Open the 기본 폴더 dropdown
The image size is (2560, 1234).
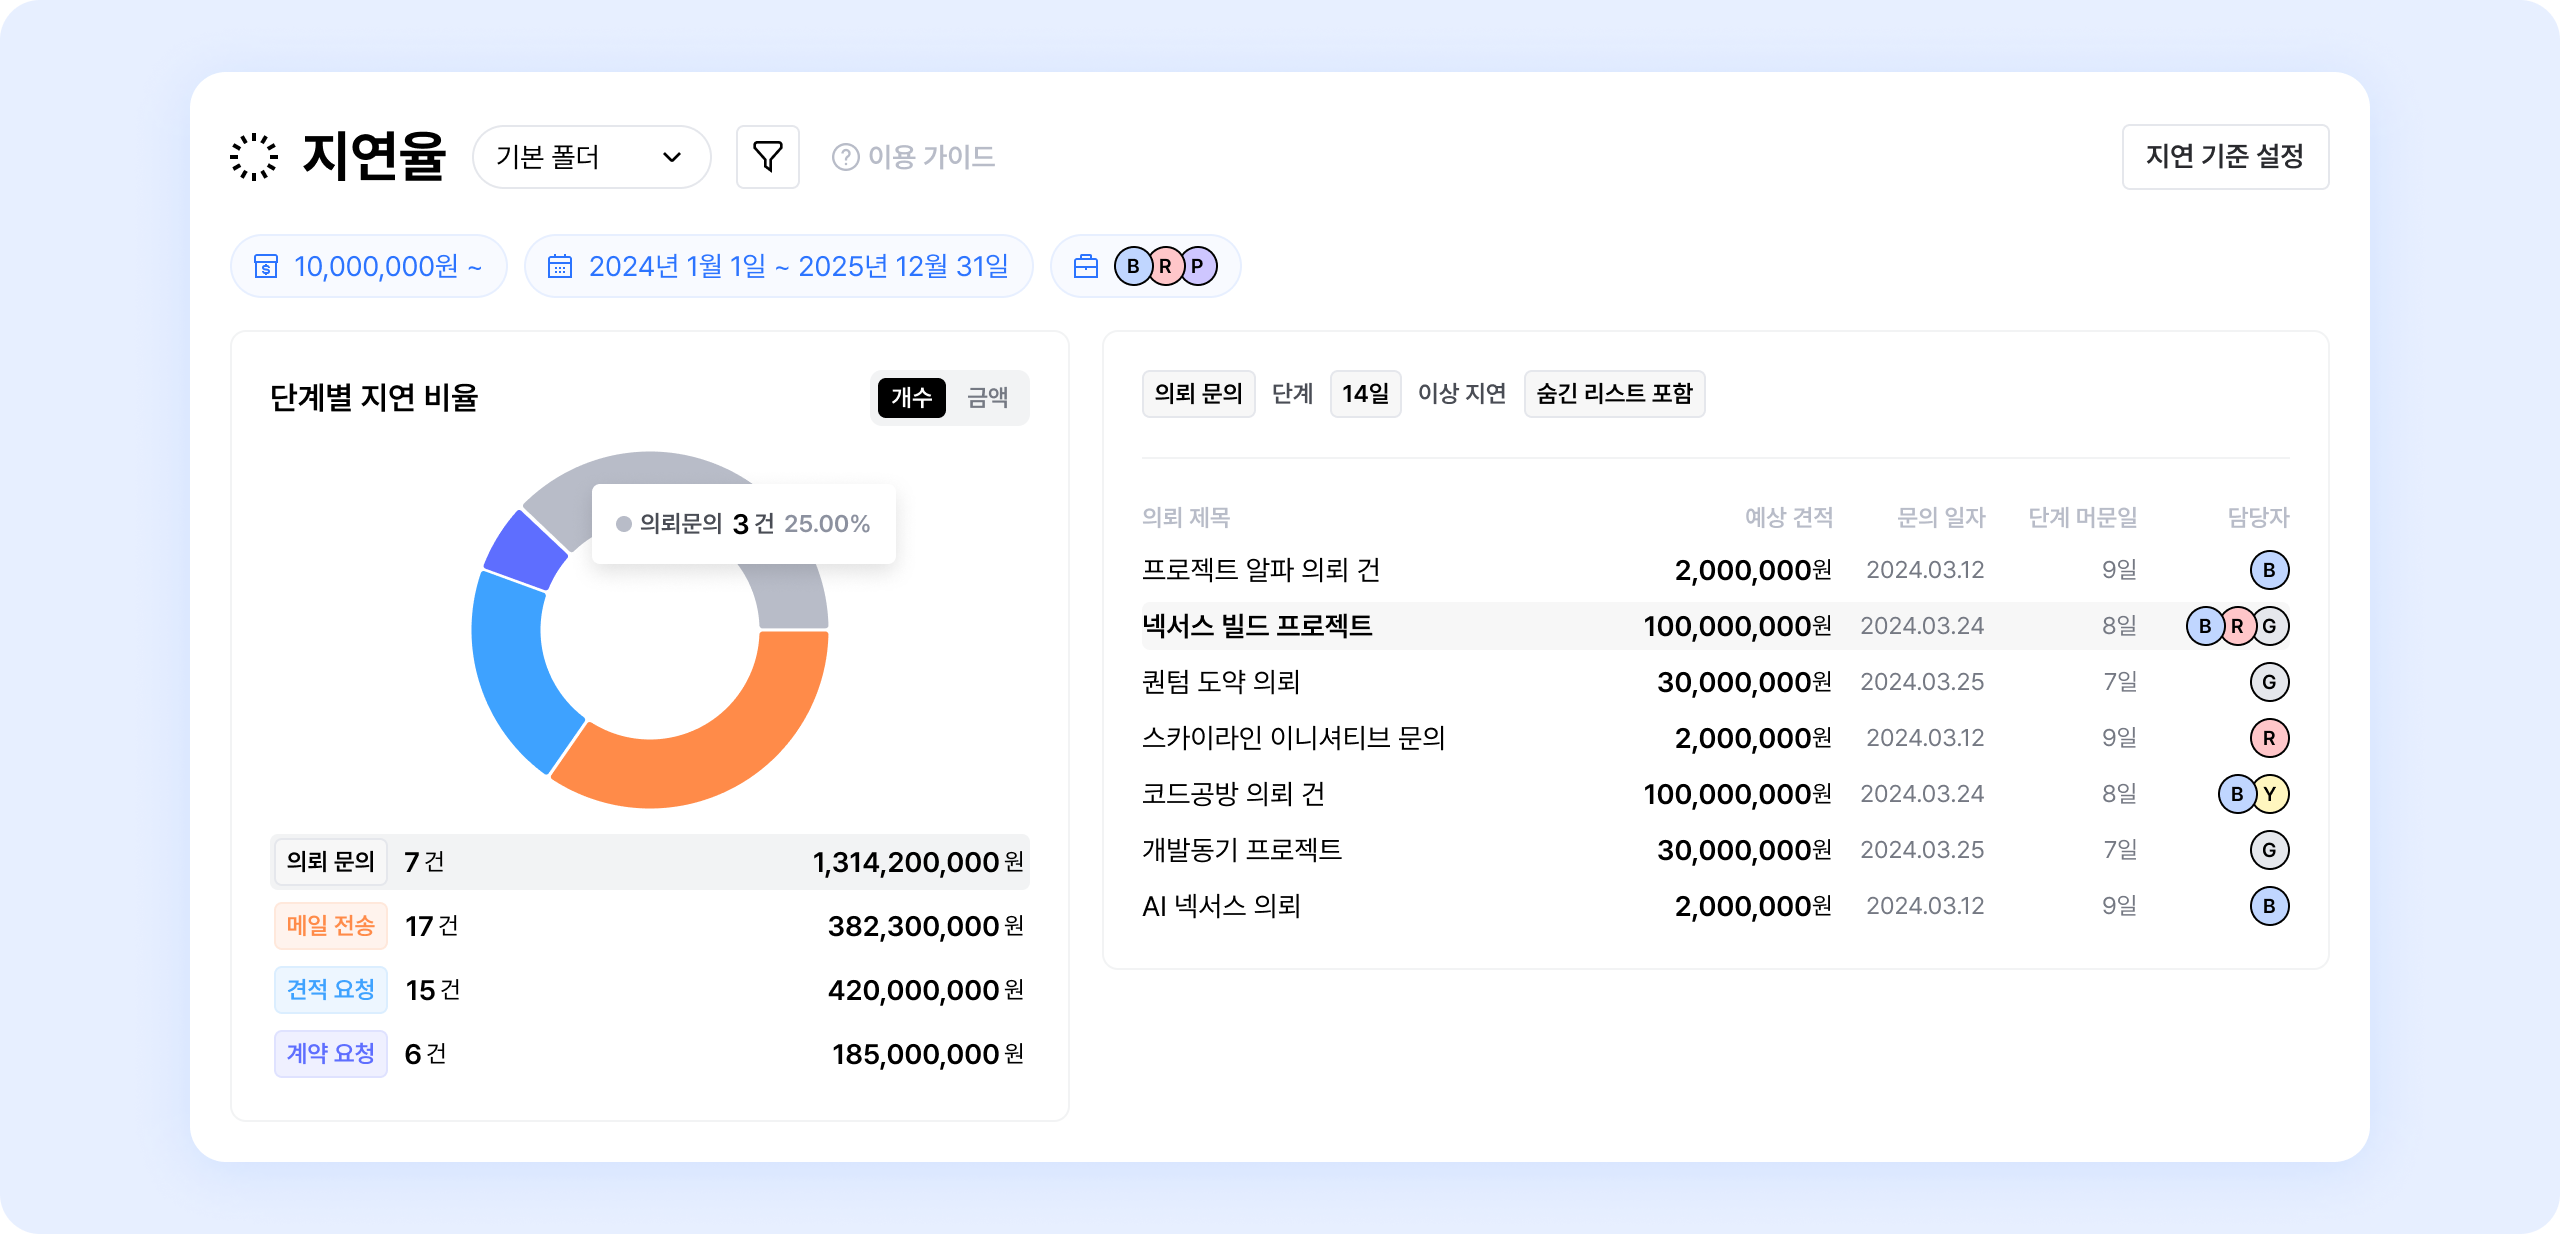(591, 157)
